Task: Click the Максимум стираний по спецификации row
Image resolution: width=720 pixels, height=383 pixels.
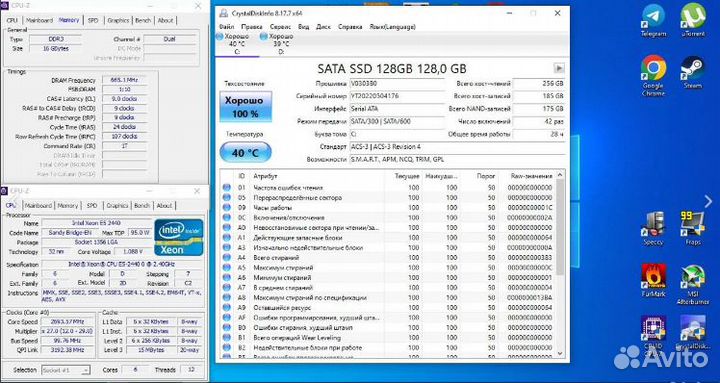Action: tap(388, 298)
